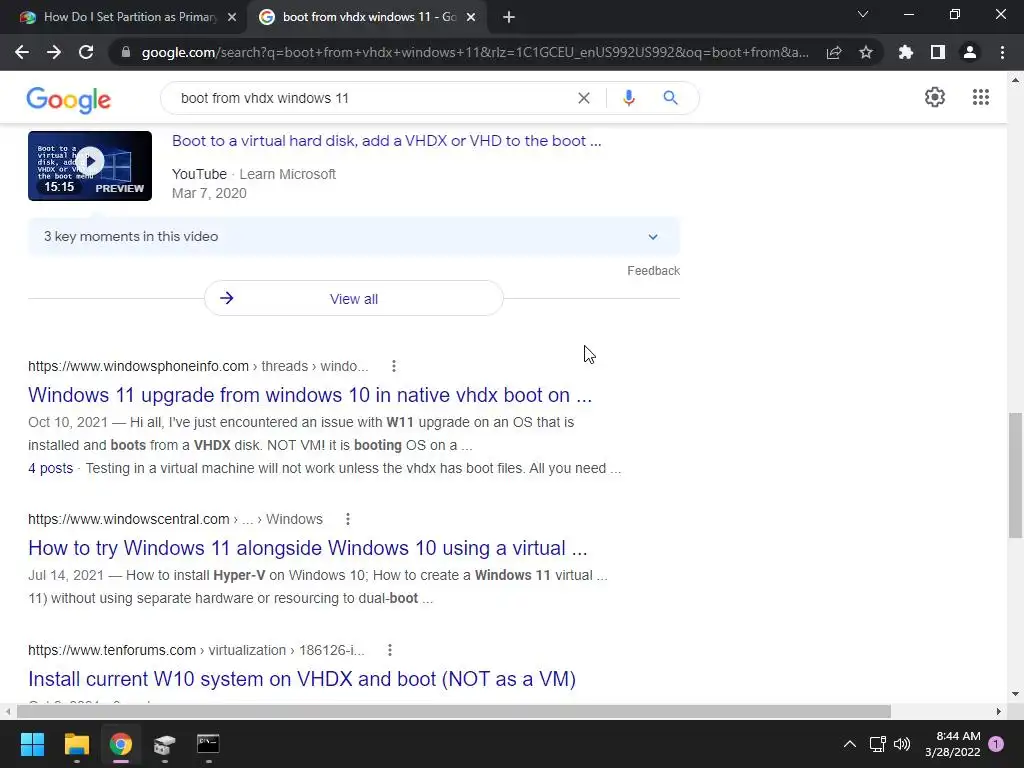
Task: Open a new browser tab
Action: pyautogui.click(x=509, y=17)
